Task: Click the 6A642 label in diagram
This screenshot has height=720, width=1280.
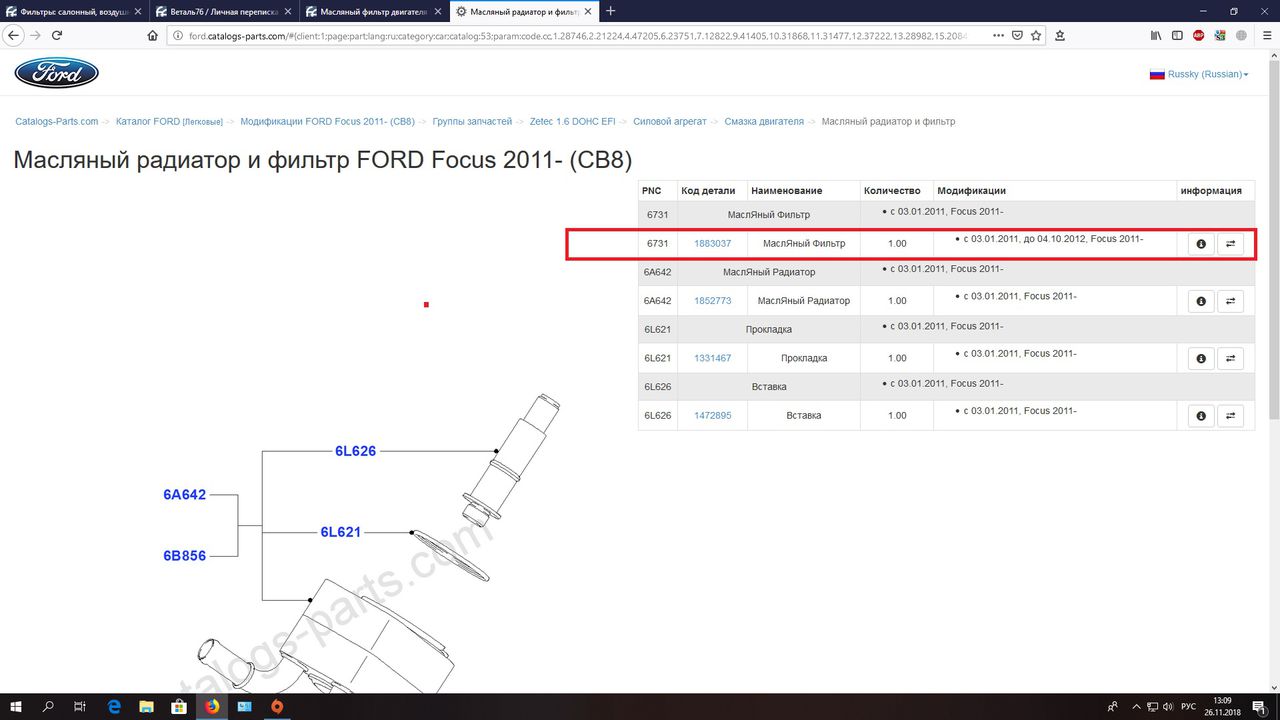Action: [185, 494]
